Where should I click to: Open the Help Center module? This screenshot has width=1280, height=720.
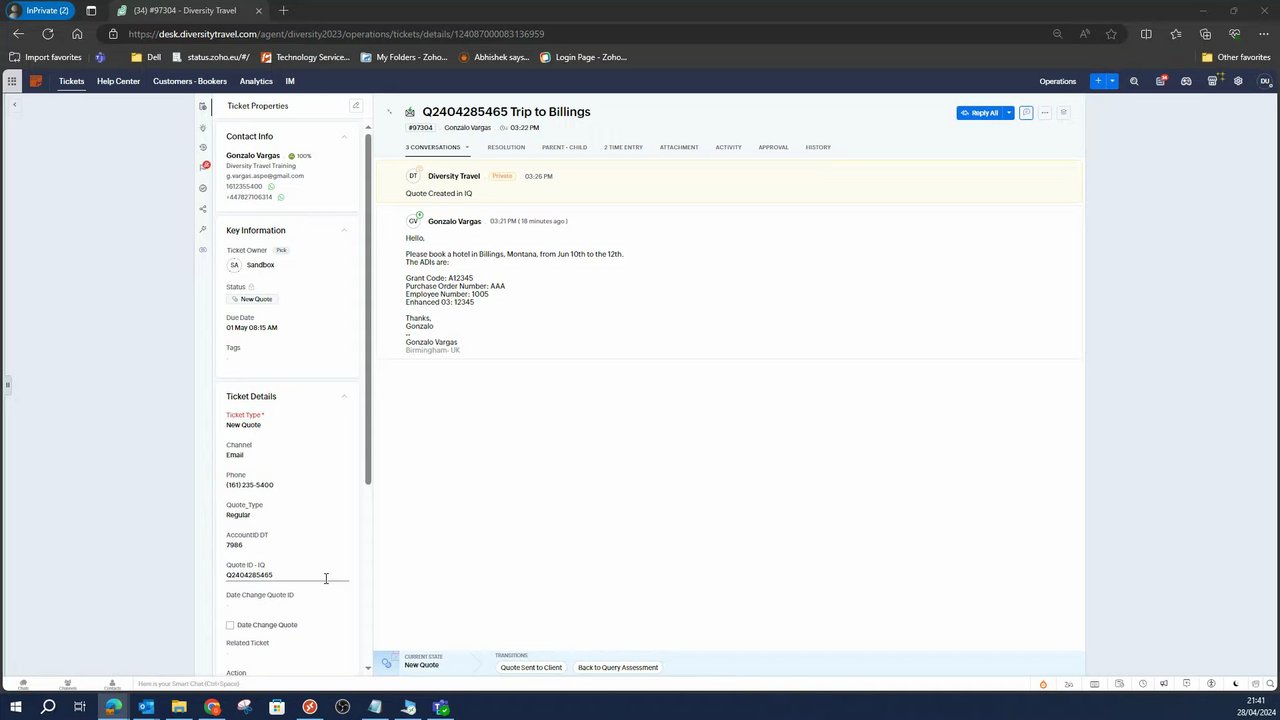coord(118,81)
